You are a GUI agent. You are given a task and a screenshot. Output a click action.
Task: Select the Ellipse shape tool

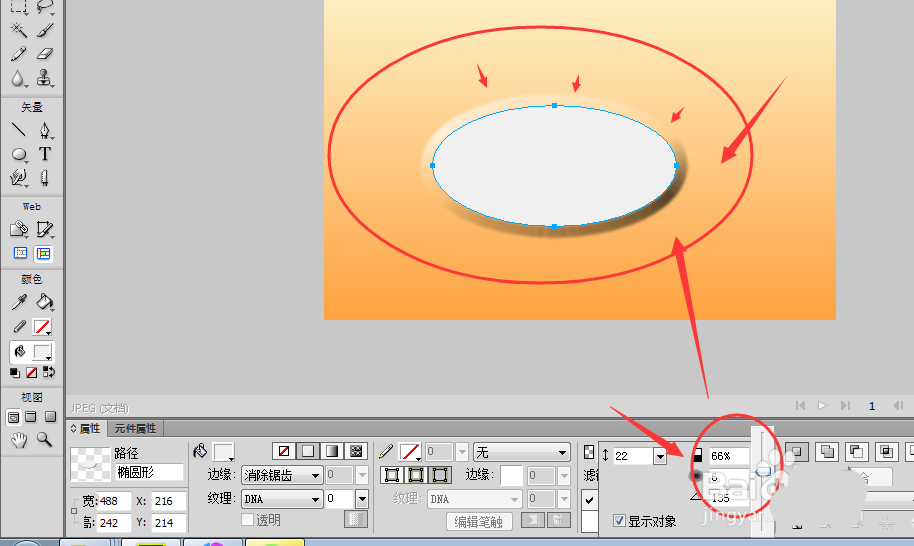pos(19,154)
